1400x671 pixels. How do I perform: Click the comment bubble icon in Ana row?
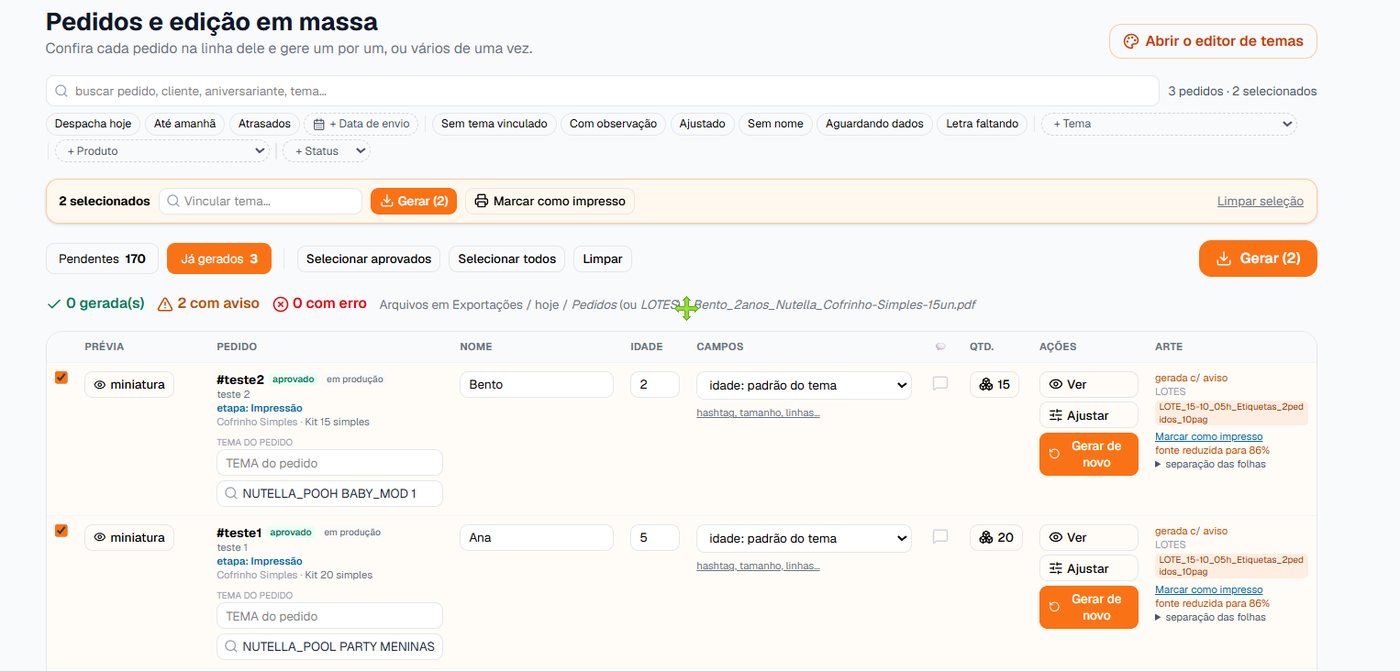pos(940,537)
